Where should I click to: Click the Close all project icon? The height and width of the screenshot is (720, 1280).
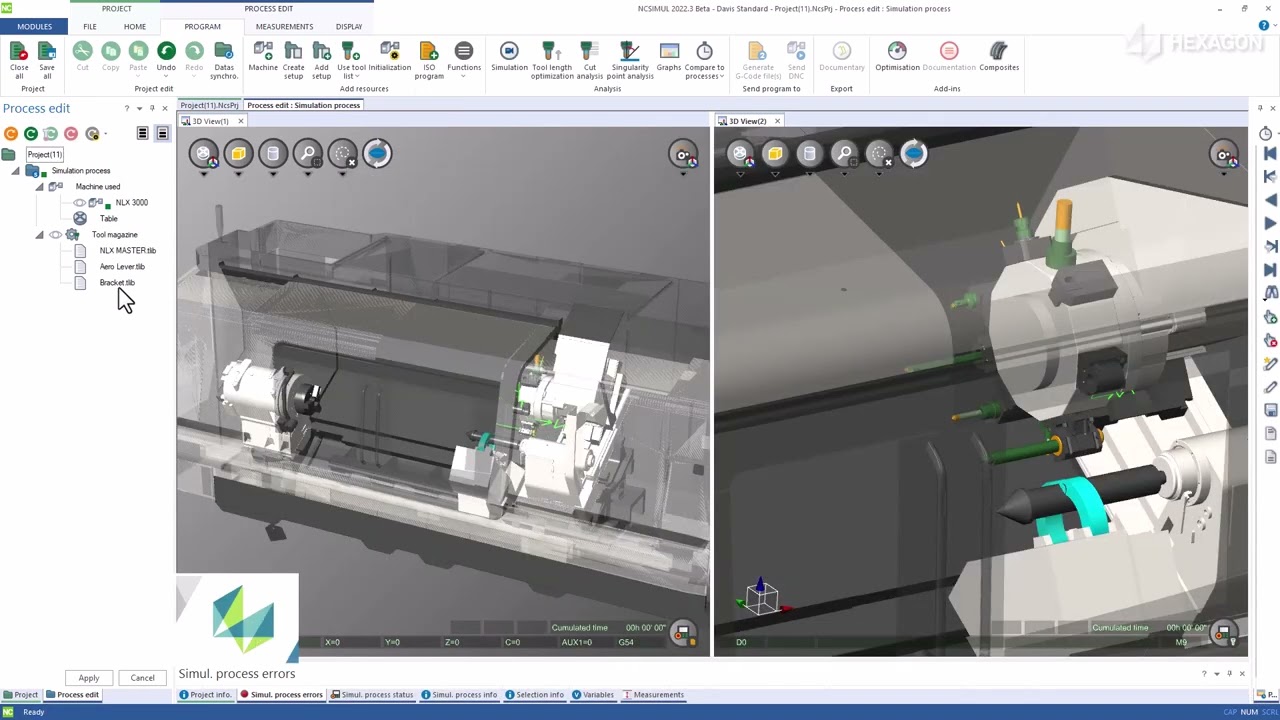(x=19, y=59)
